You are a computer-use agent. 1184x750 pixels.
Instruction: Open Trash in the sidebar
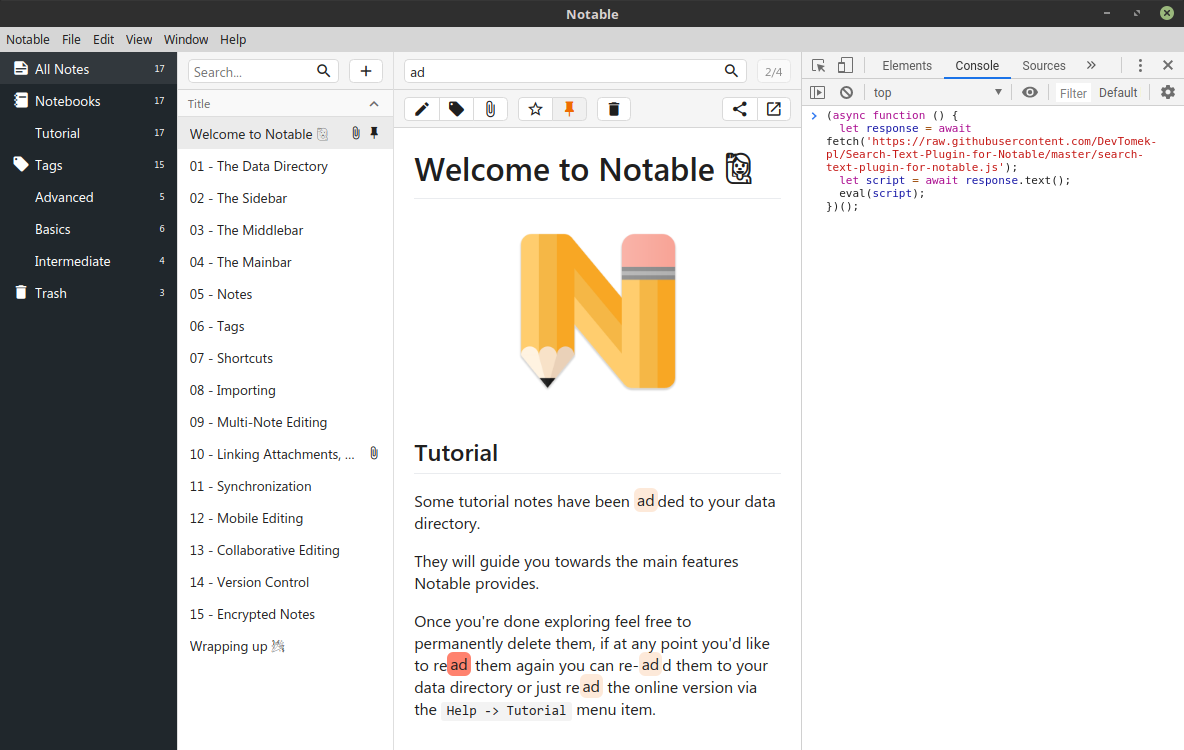(88, 293)
